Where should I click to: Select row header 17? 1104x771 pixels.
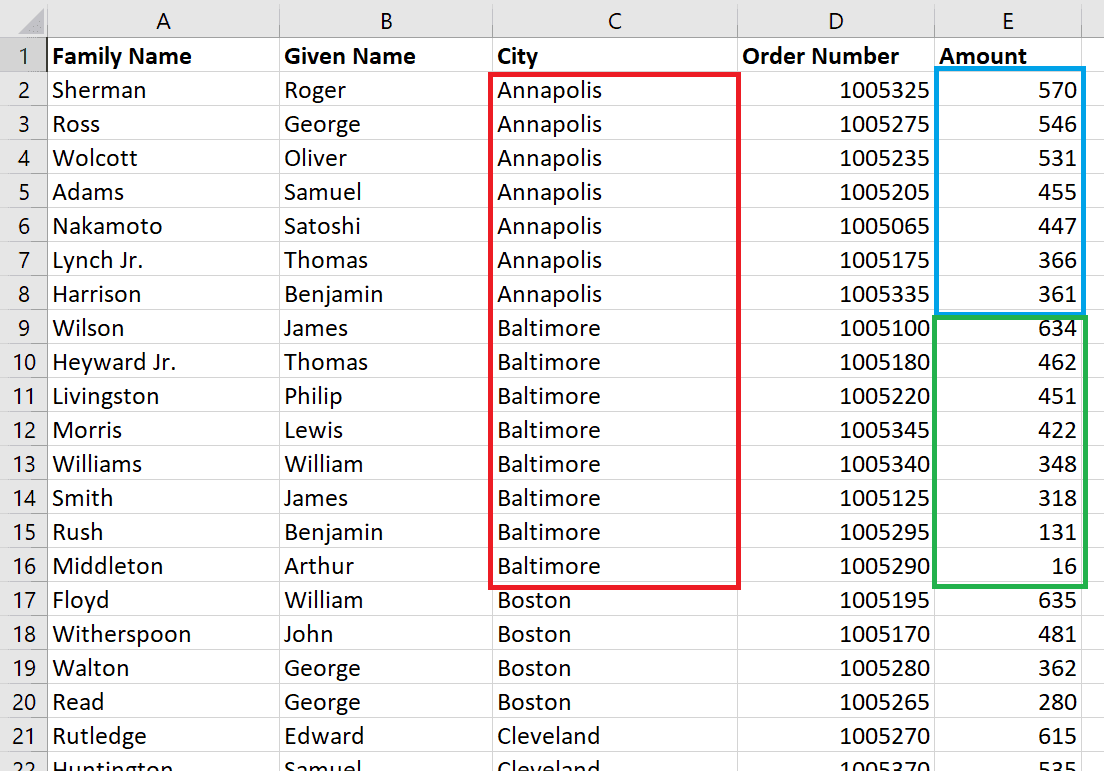tap(24, 600)
